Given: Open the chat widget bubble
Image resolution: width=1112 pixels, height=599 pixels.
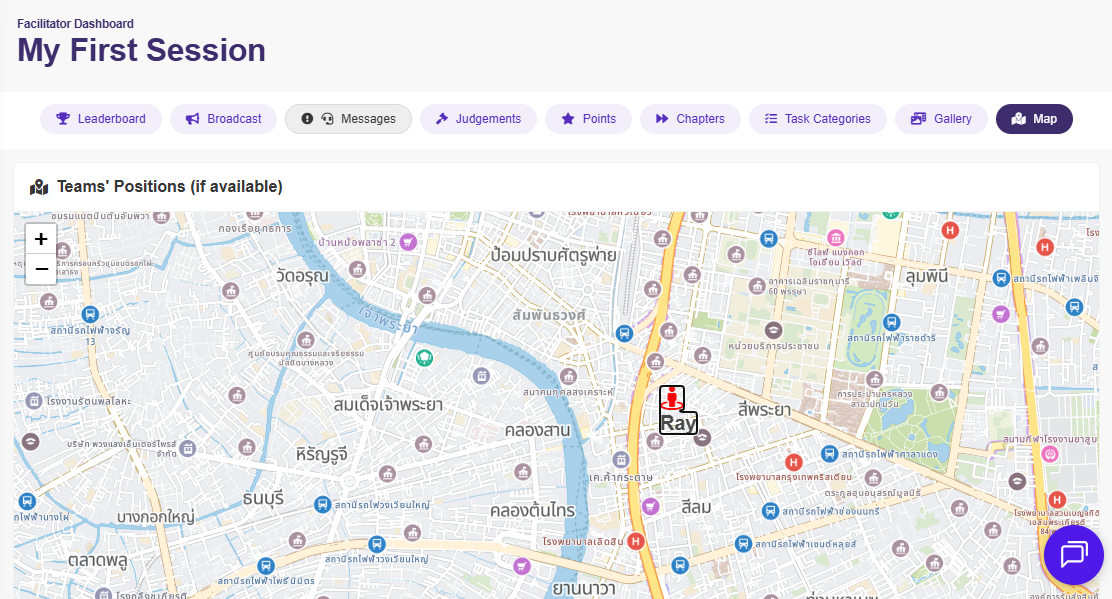Looking at the screenshot, I should [x=1073, y=554].
